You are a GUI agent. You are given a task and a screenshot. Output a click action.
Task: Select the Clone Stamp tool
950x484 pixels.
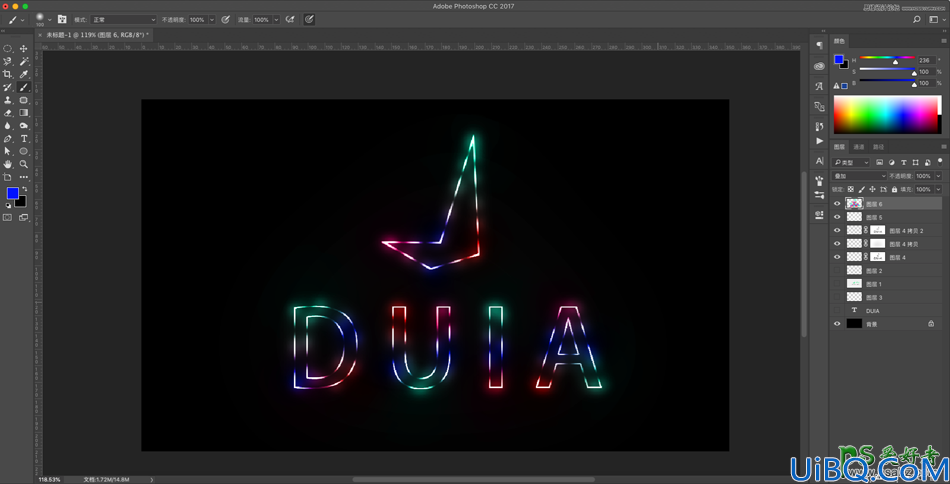[8, 100]
